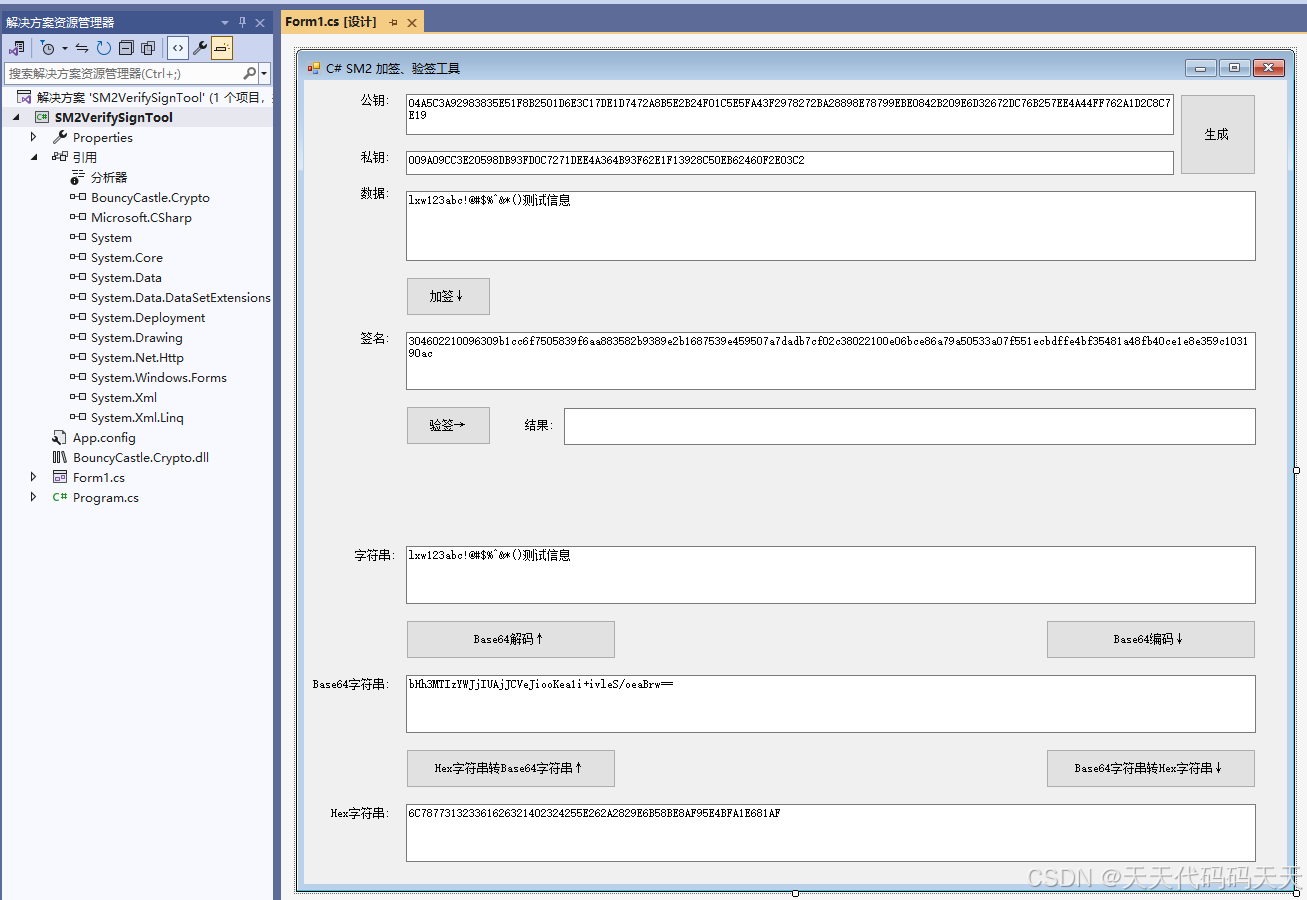Click the search magnifier in Solution Explorer
The width and height of the screenshot is (1307, 900).
pos(250,73)
